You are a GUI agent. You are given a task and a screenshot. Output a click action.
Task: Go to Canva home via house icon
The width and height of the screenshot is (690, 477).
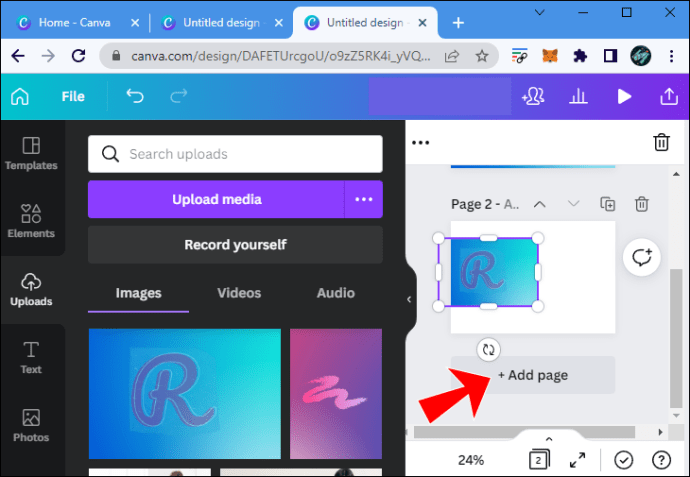tap(20, 96)
